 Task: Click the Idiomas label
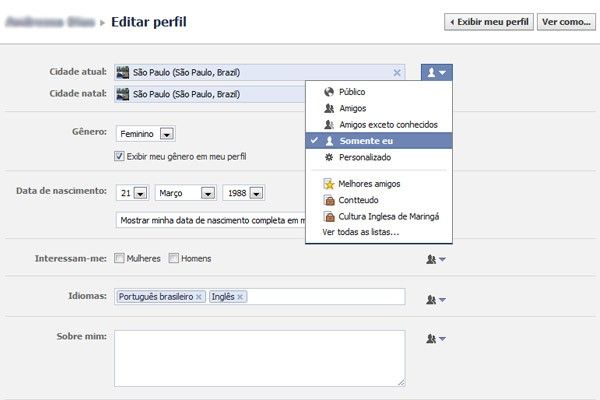tap(88, 296)
